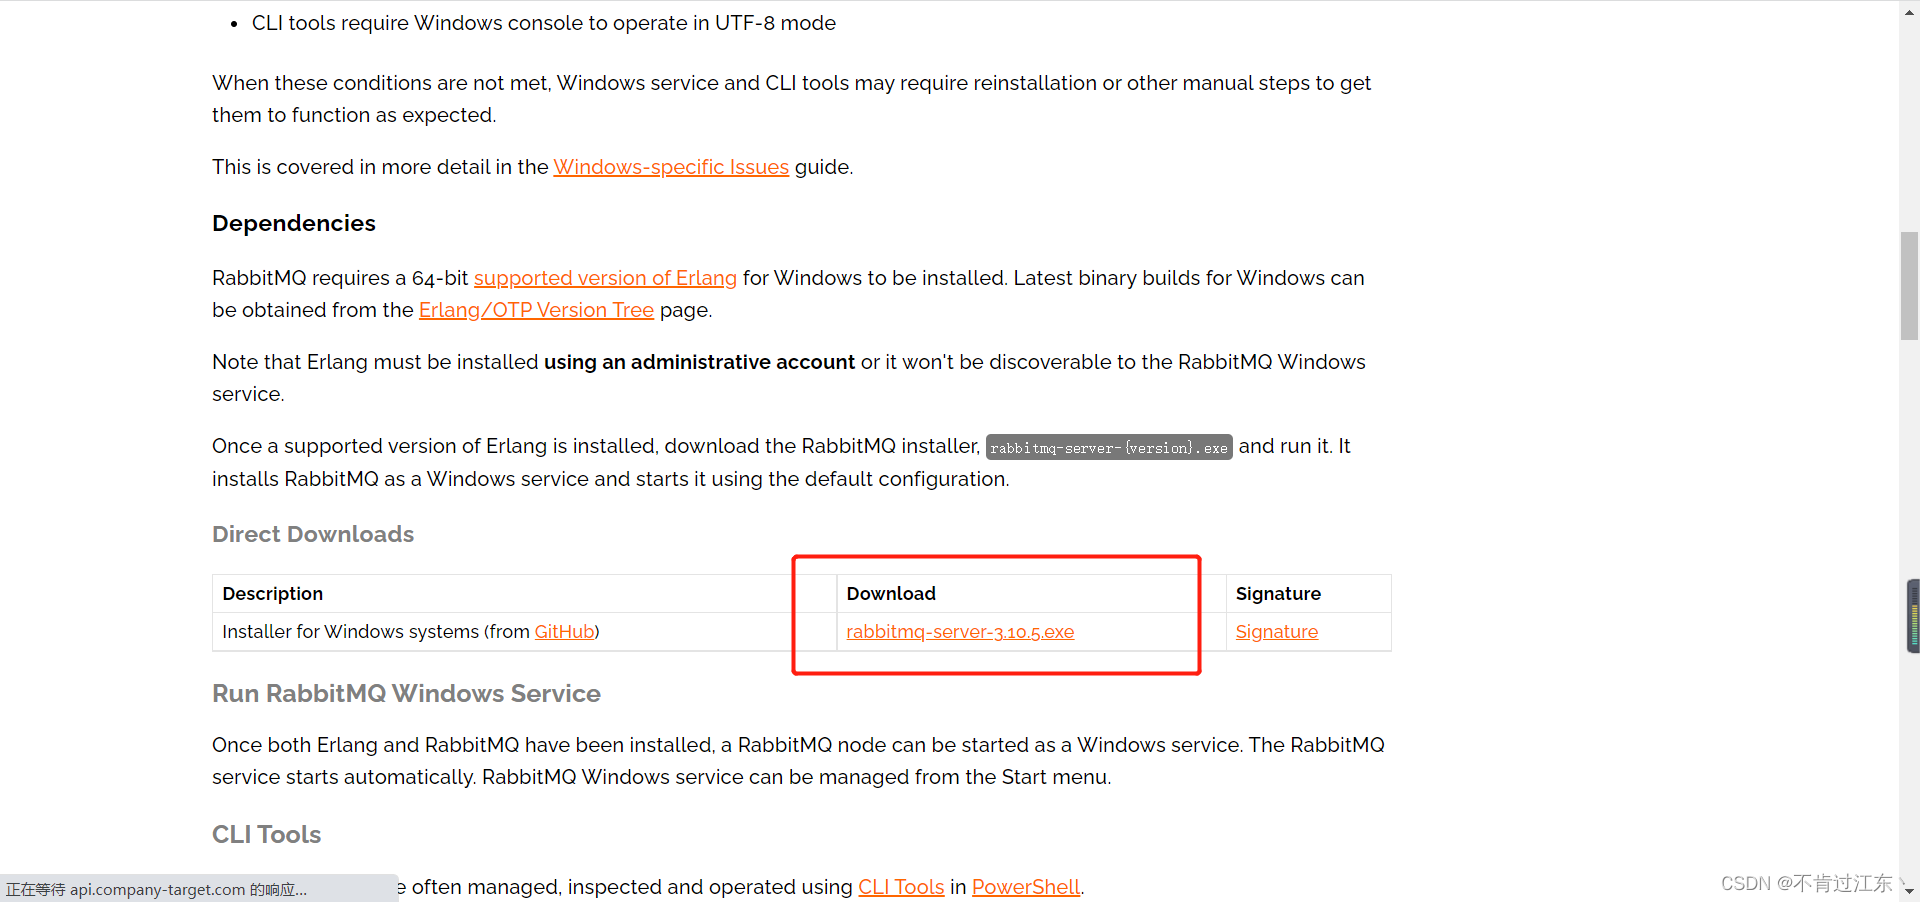
Task: Click the Direct Downloads heading
Action: pyautogui.click(x=313, y=534)
